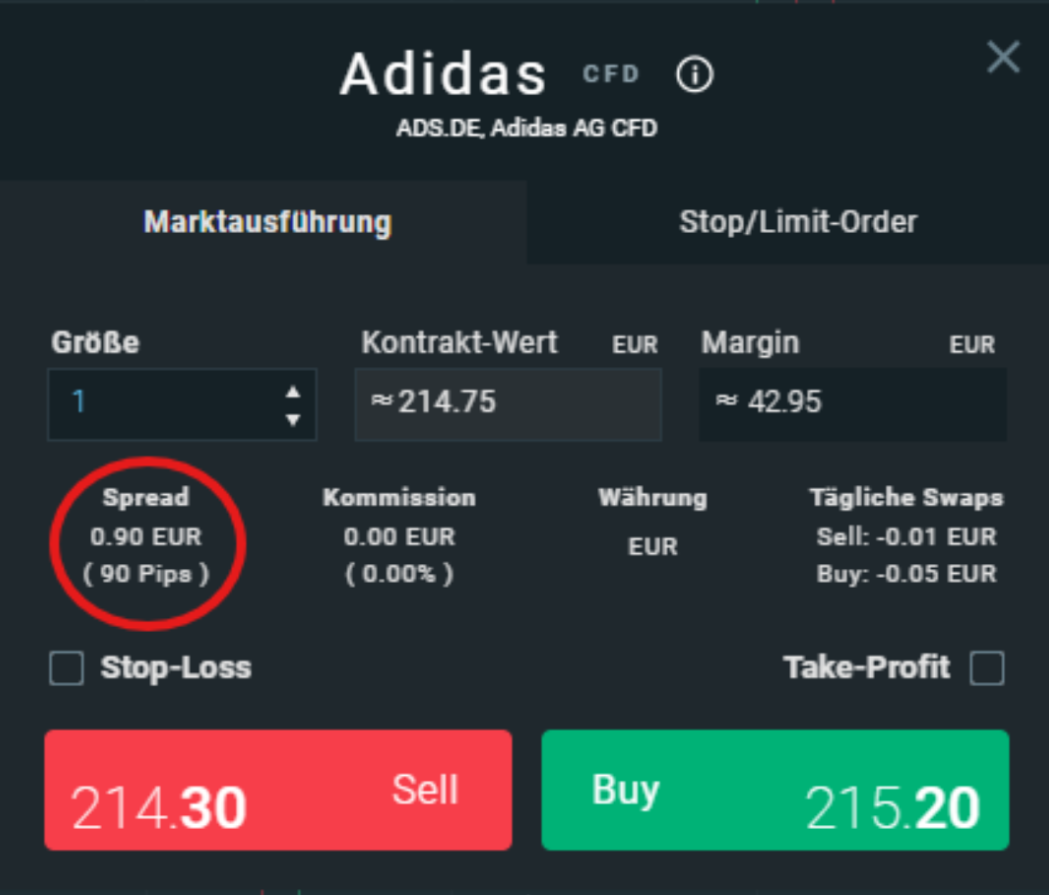This screenshot has width=1049, height=895.
Task: Click the daily swap Buy -0.05 EUR line
Action: [906, 574]
